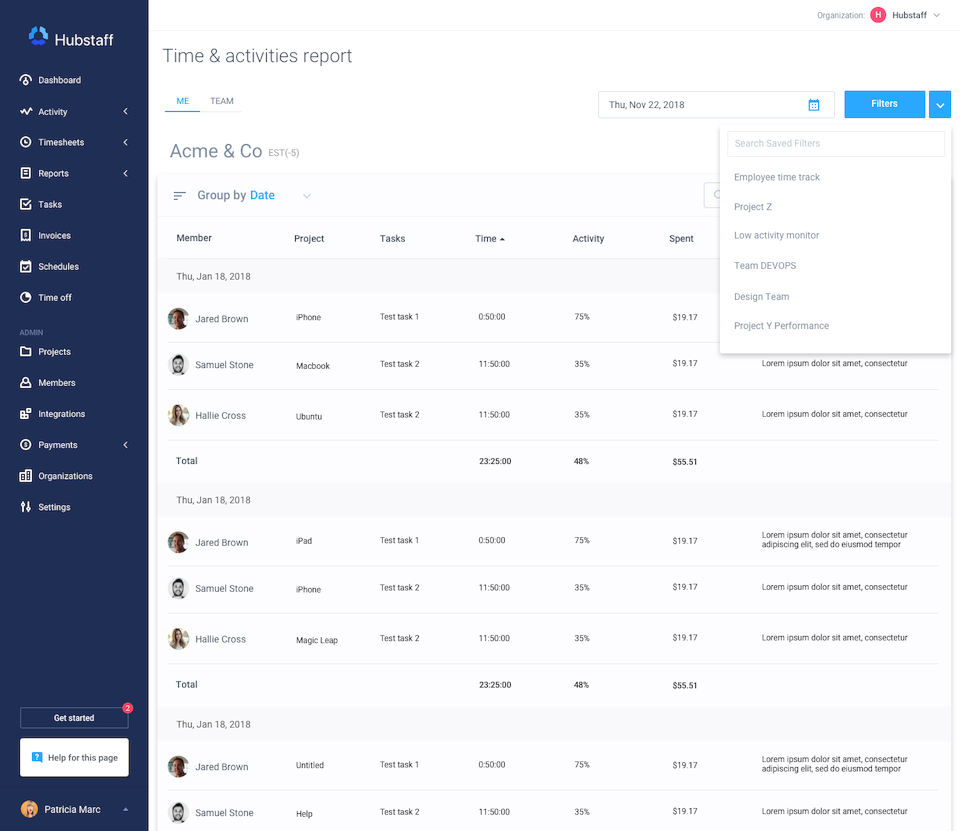Click the Magic Leap project cell
Viewport: 960px width, 831px height.
pos(317,640)
